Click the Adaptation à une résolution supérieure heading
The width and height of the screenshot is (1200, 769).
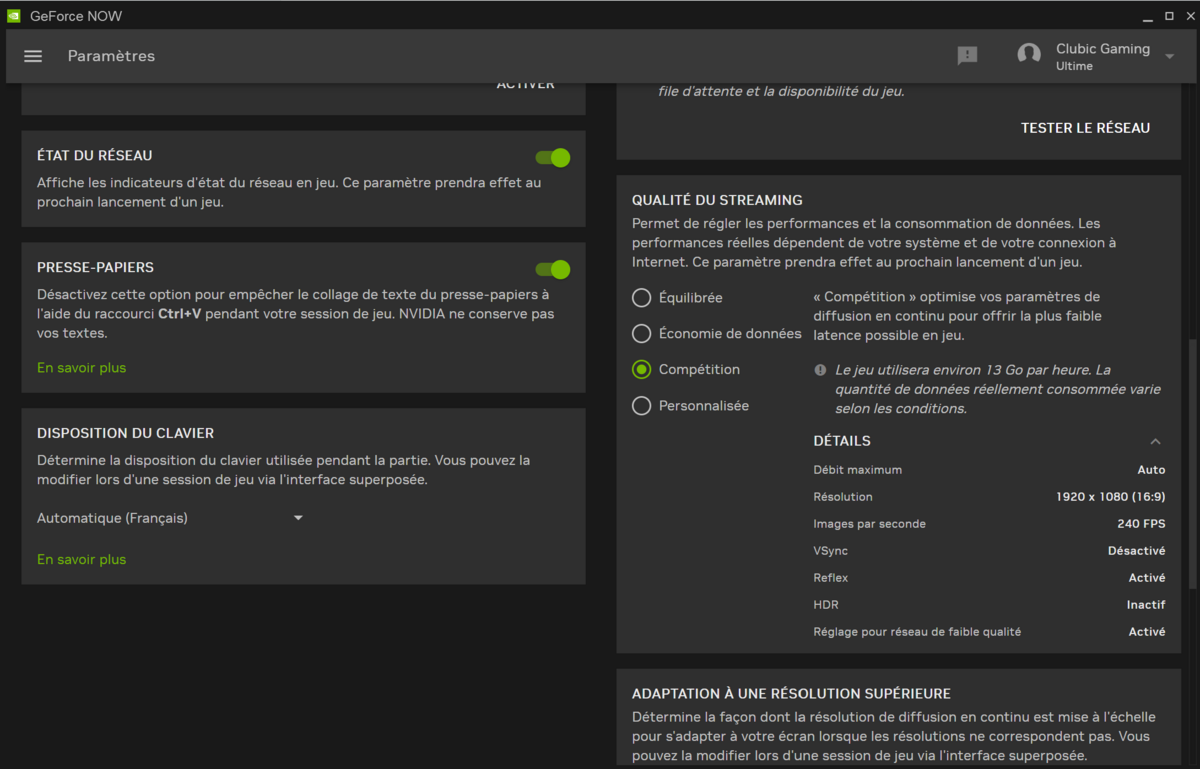click(791, 693)
